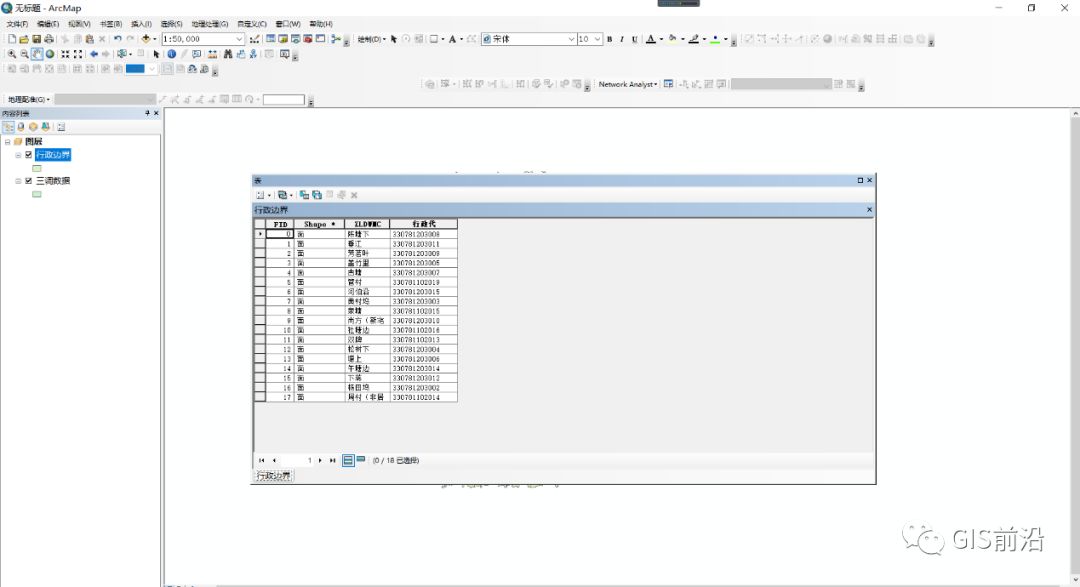Select the Zoom In tool
The height and width of the screenshot is (587, 1080).
point(12,54)
